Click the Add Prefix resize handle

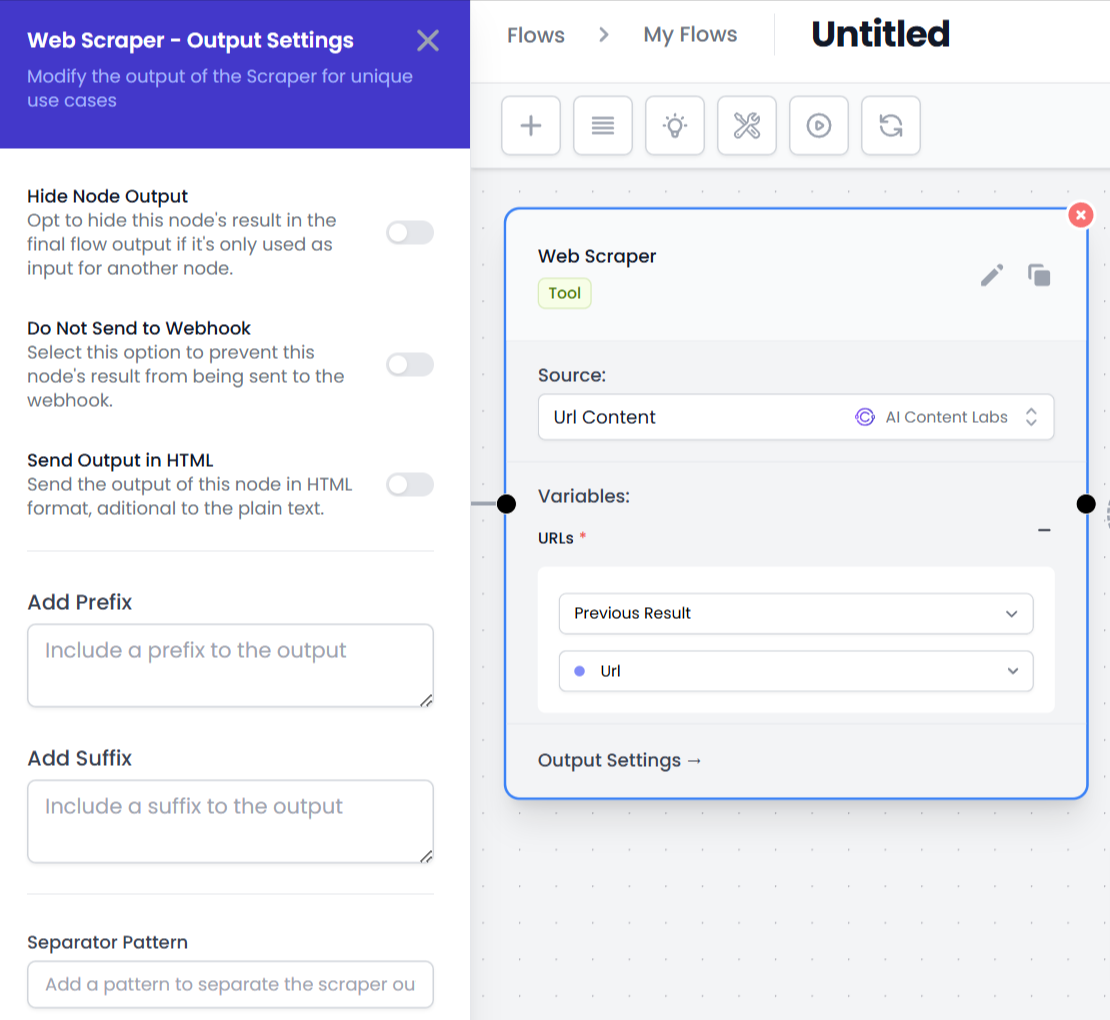pos(425,700)
